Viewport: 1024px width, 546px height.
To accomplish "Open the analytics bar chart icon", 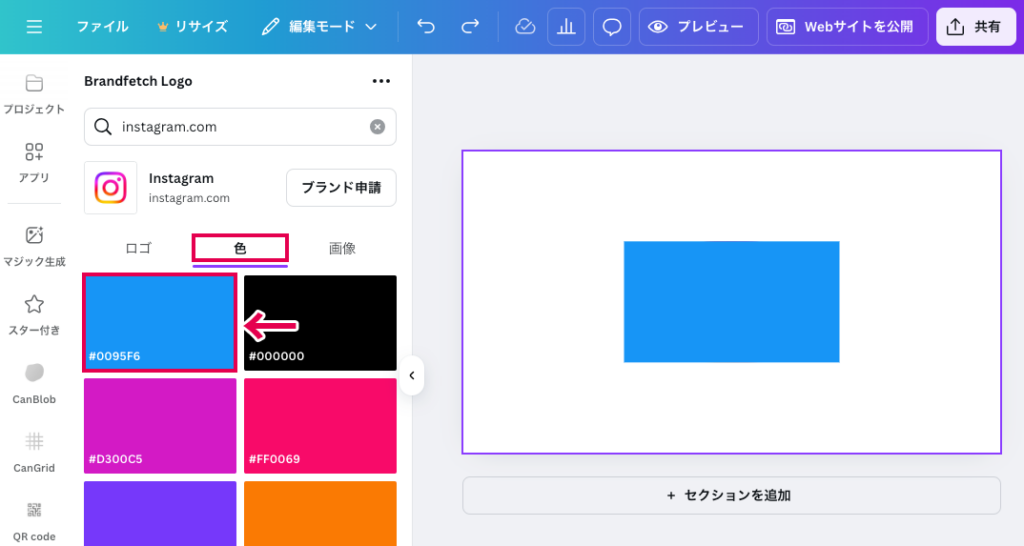I will click(566, 27).
